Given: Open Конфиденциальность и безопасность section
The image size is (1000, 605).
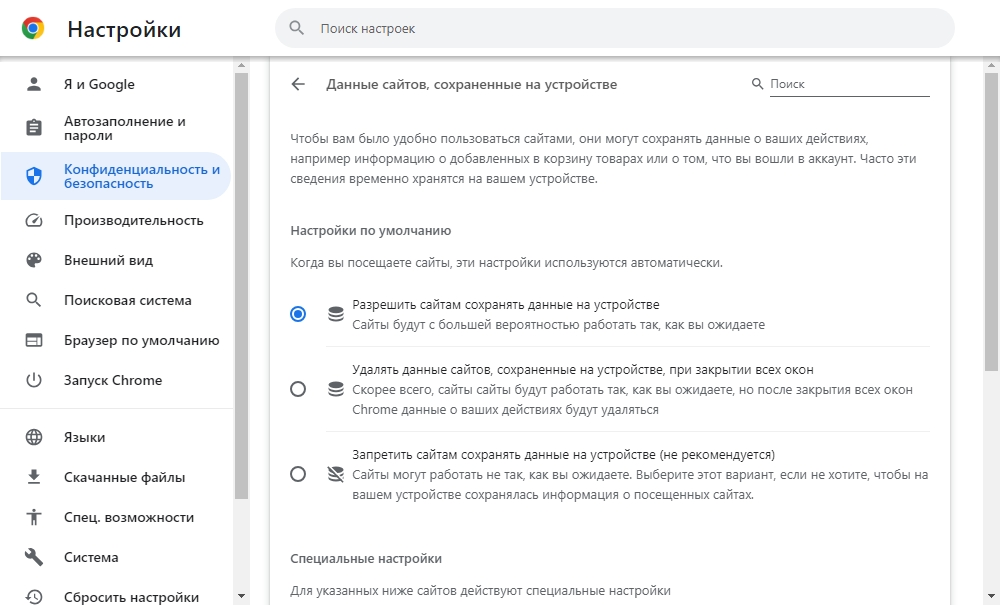Looking at the screenshot, I should pyautogui.click(x=115, y=176).
